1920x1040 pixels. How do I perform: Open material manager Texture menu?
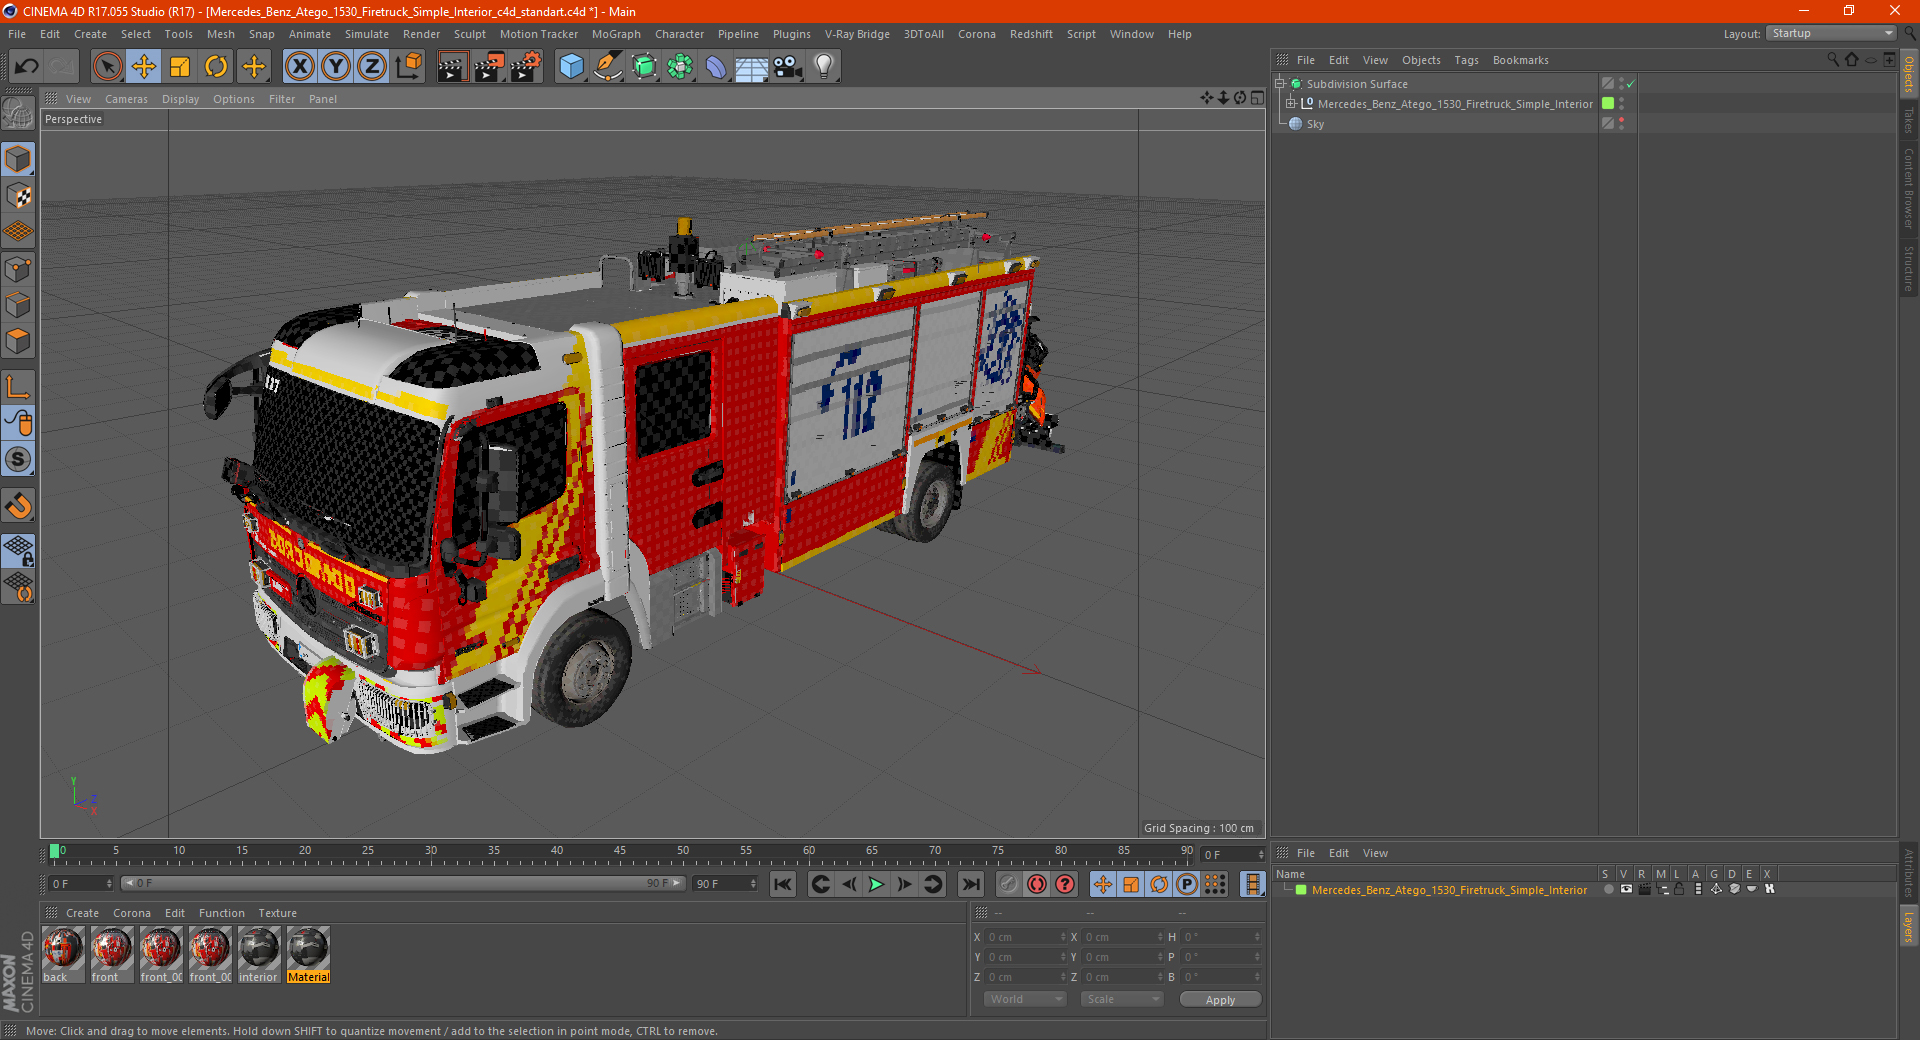[x=277, y=913]
